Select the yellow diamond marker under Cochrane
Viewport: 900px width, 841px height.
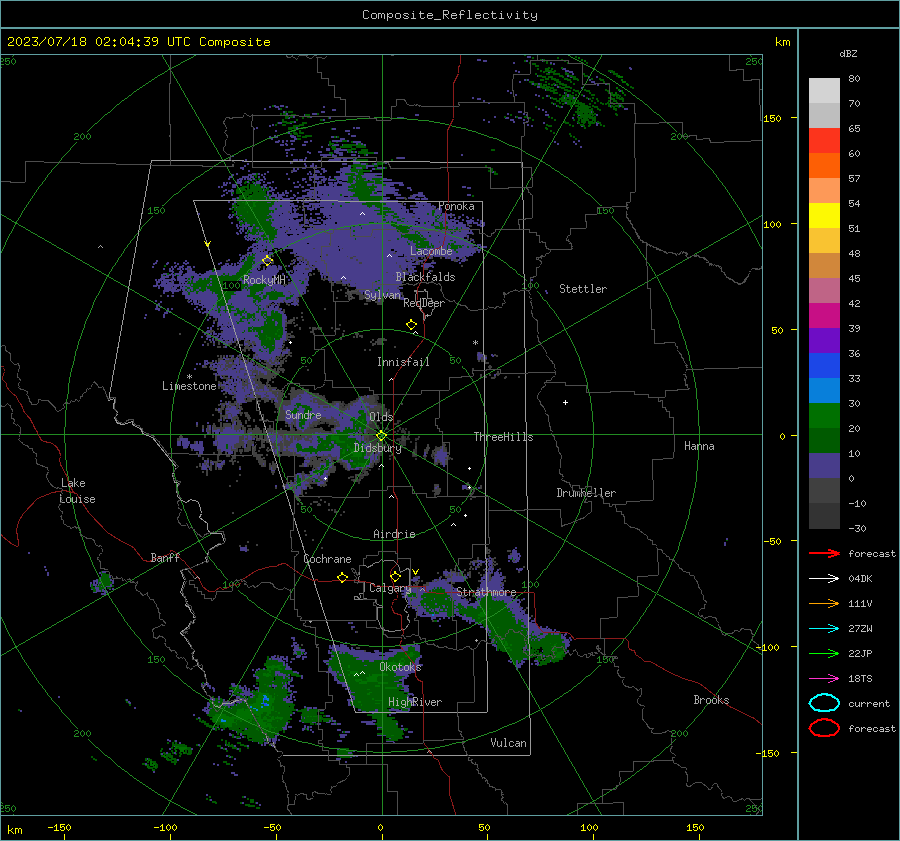tap(342, 577)
